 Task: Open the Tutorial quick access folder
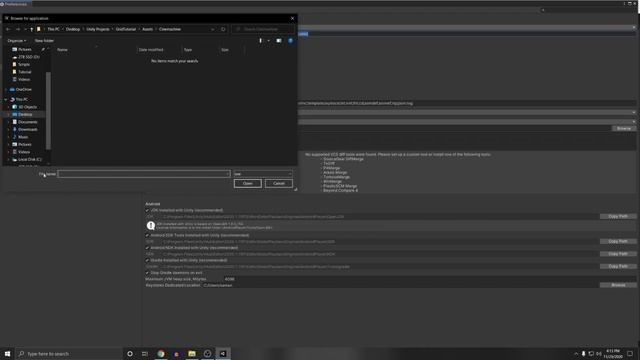coord(24,72)
